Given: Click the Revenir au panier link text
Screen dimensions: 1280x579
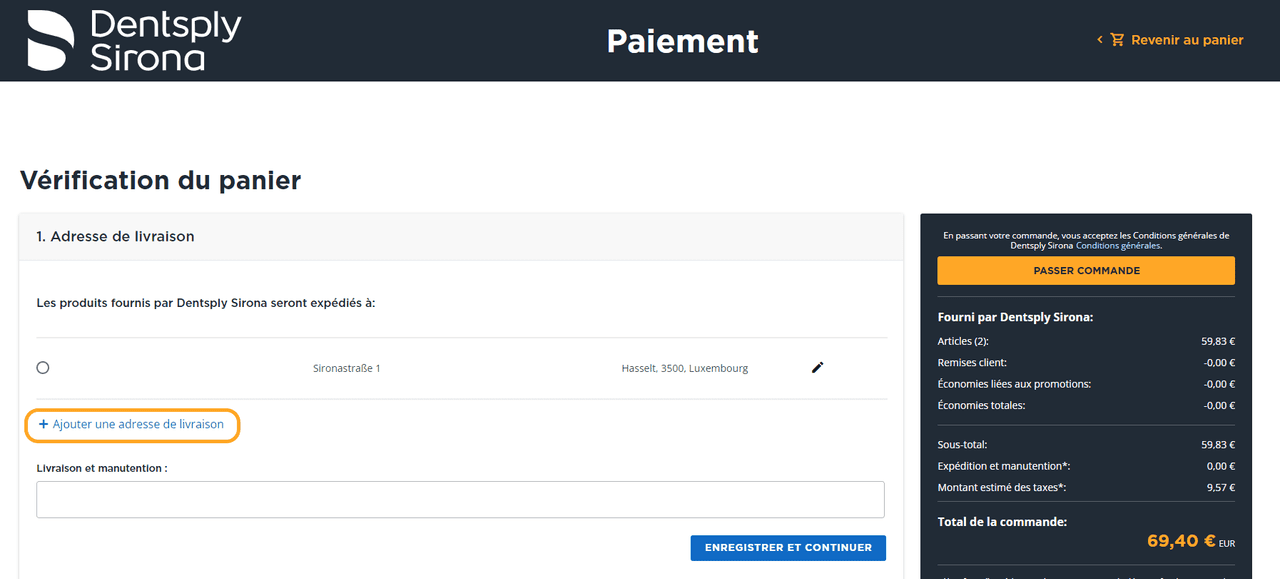Looking at the screenshot, I should (x=1187, y=40).
